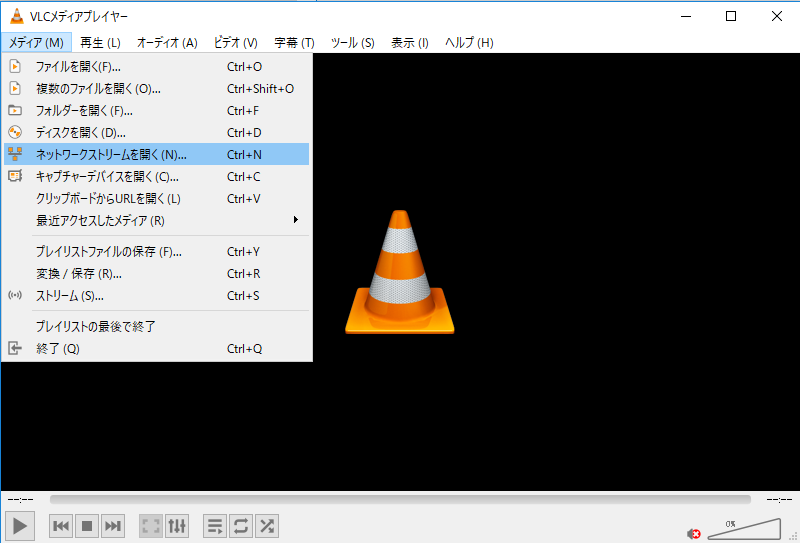
Task: Open the 表示 (I) menu
Action: point(410,42)
